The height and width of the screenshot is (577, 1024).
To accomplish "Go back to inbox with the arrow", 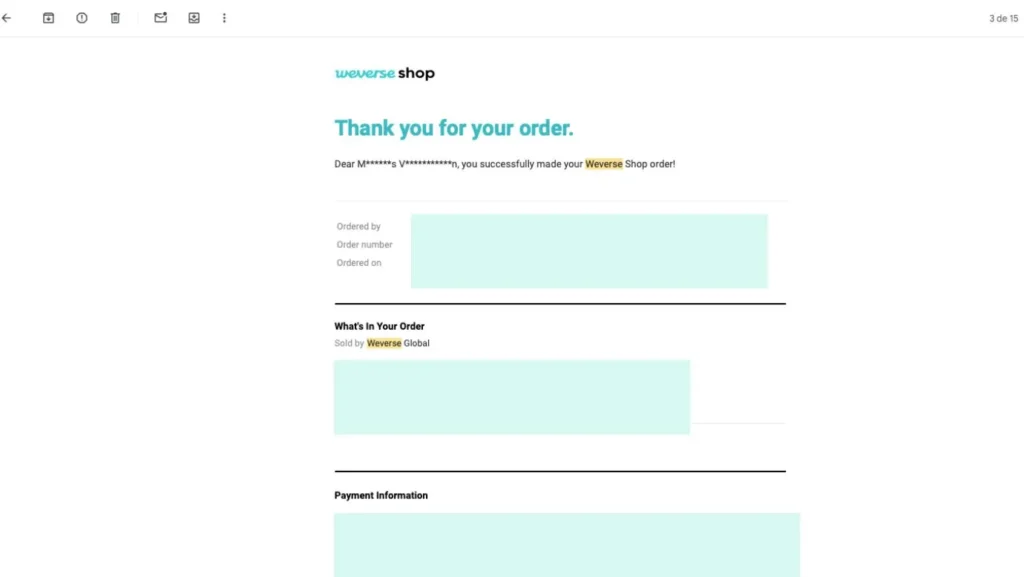I will click(x=7, y=18).
